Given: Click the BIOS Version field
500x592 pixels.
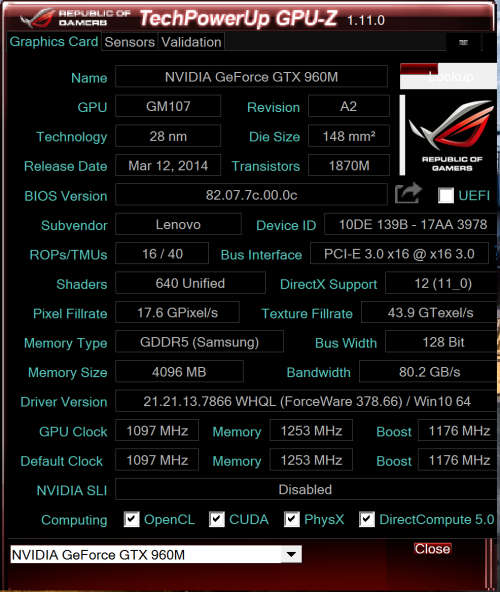Looking at the screenshot, I should click(x=252, y=195).
